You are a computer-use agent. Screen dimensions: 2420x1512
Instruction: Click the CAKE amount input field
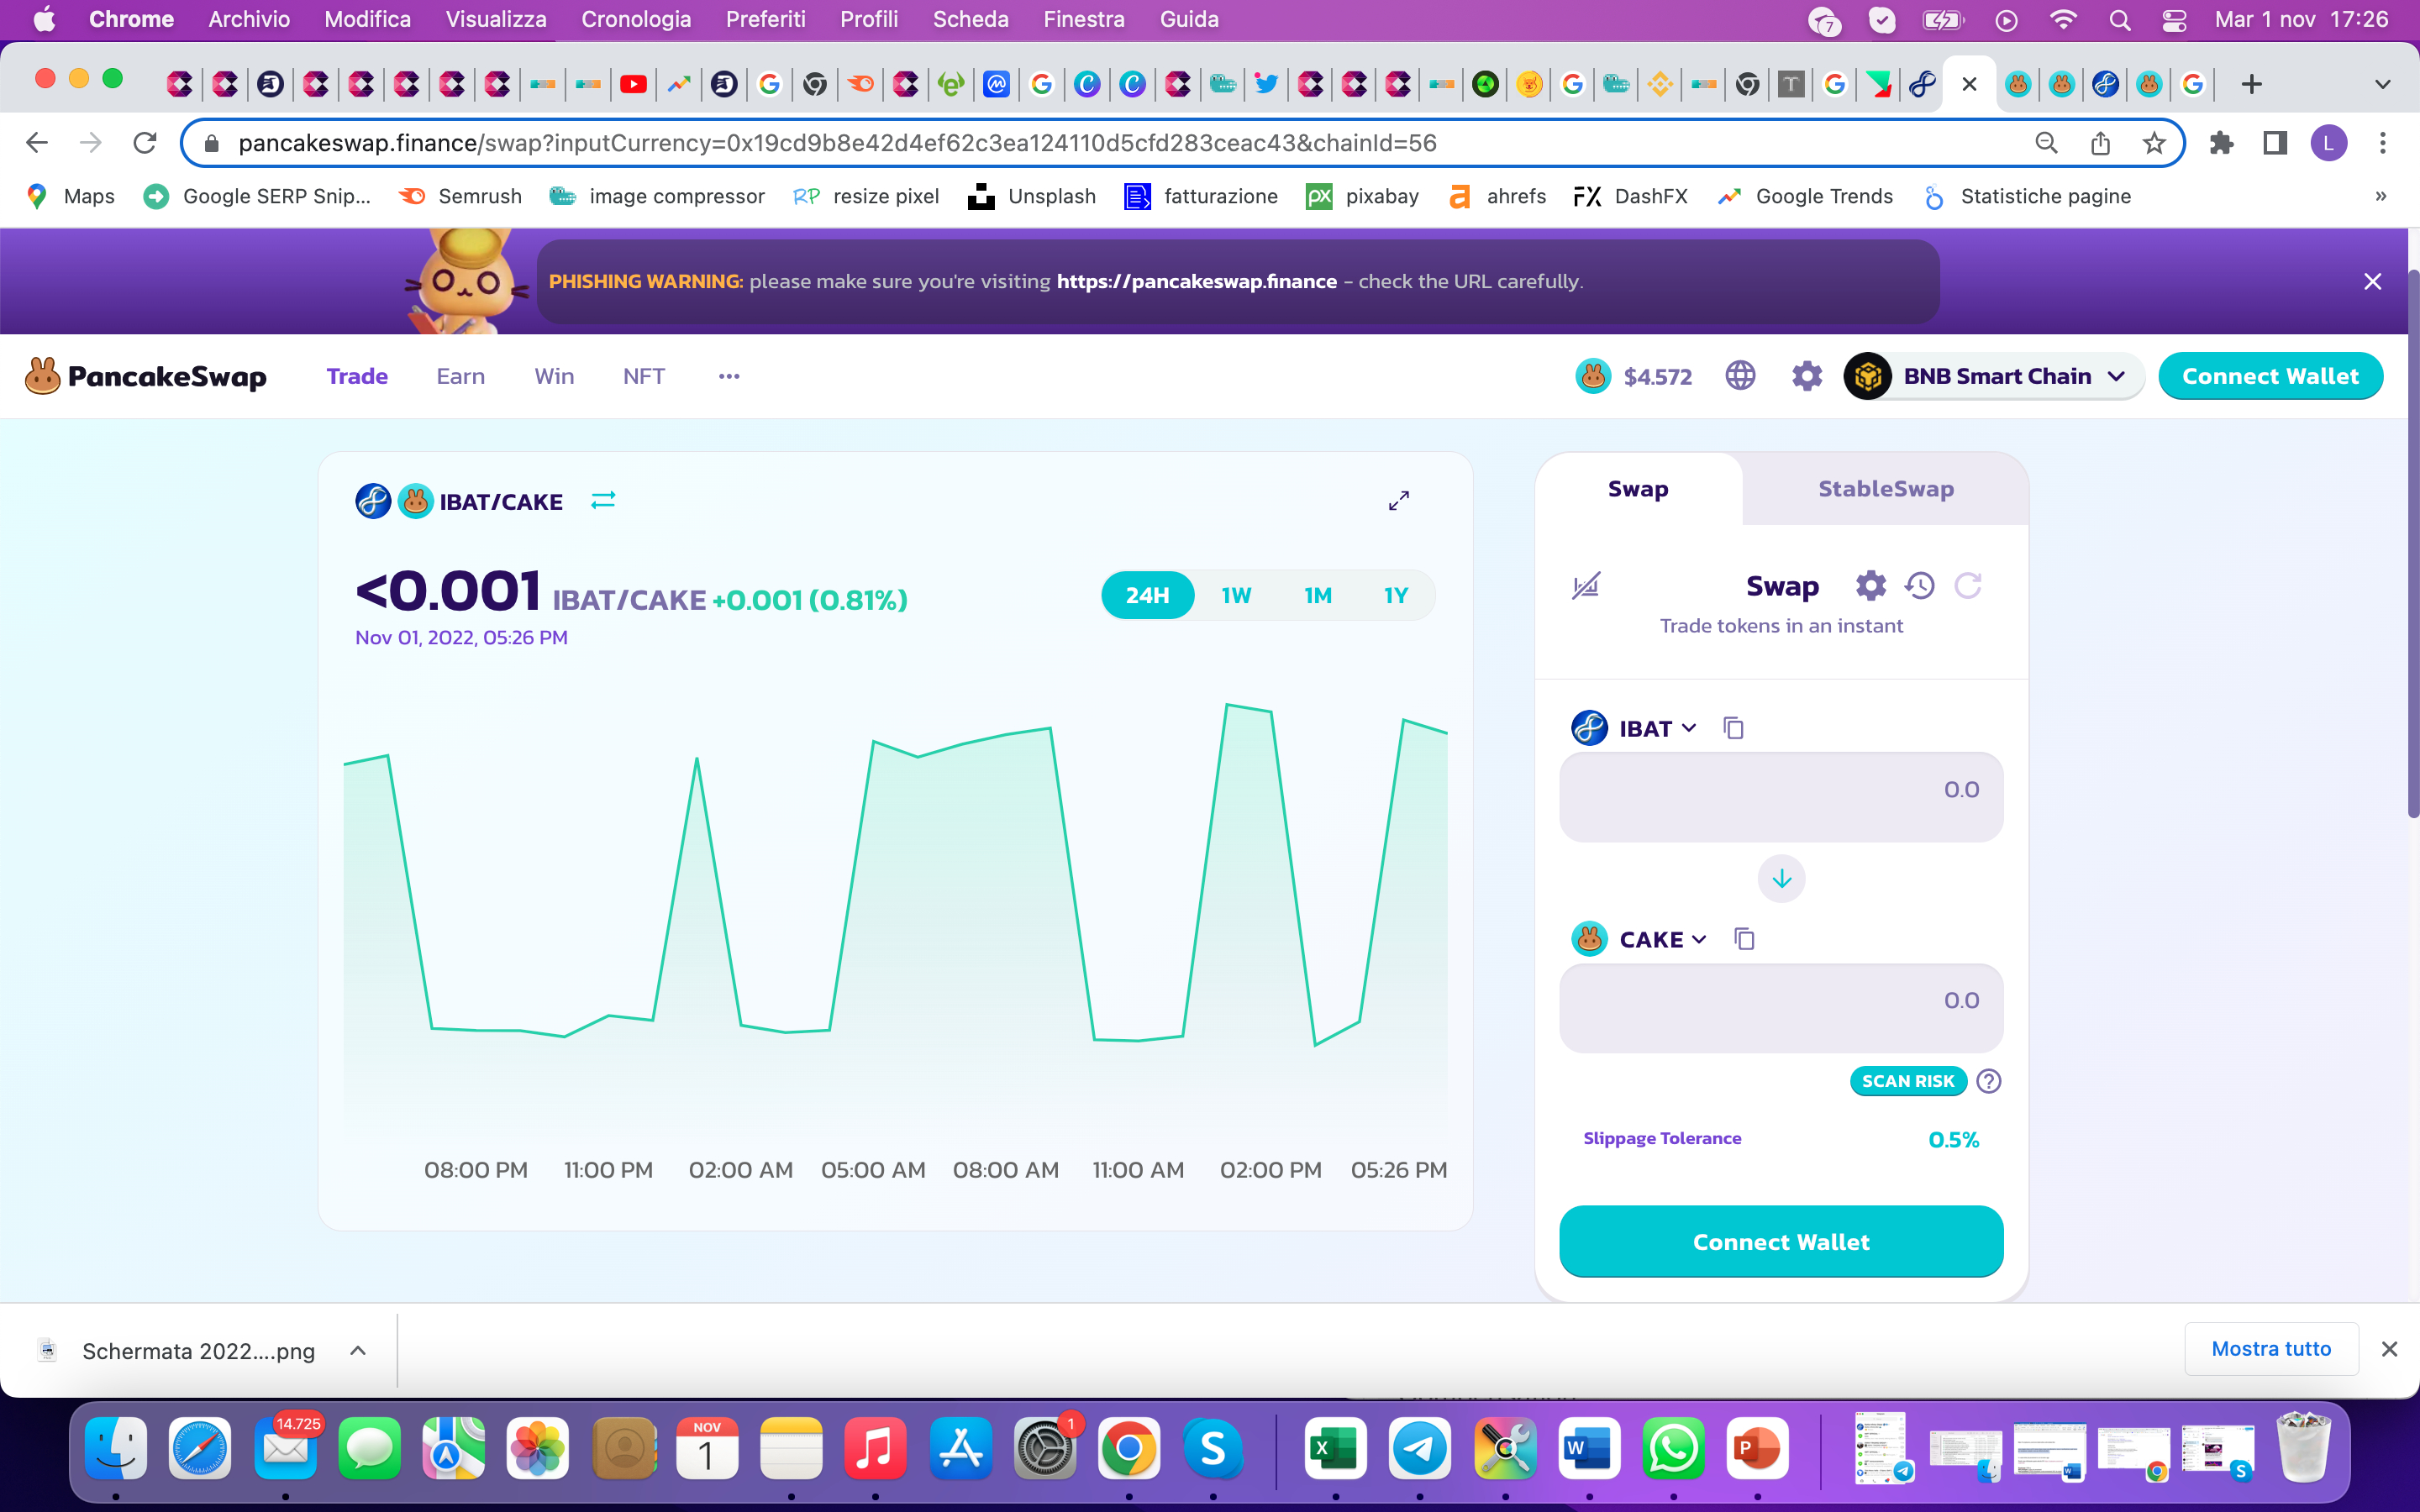coord(1781,1008)
